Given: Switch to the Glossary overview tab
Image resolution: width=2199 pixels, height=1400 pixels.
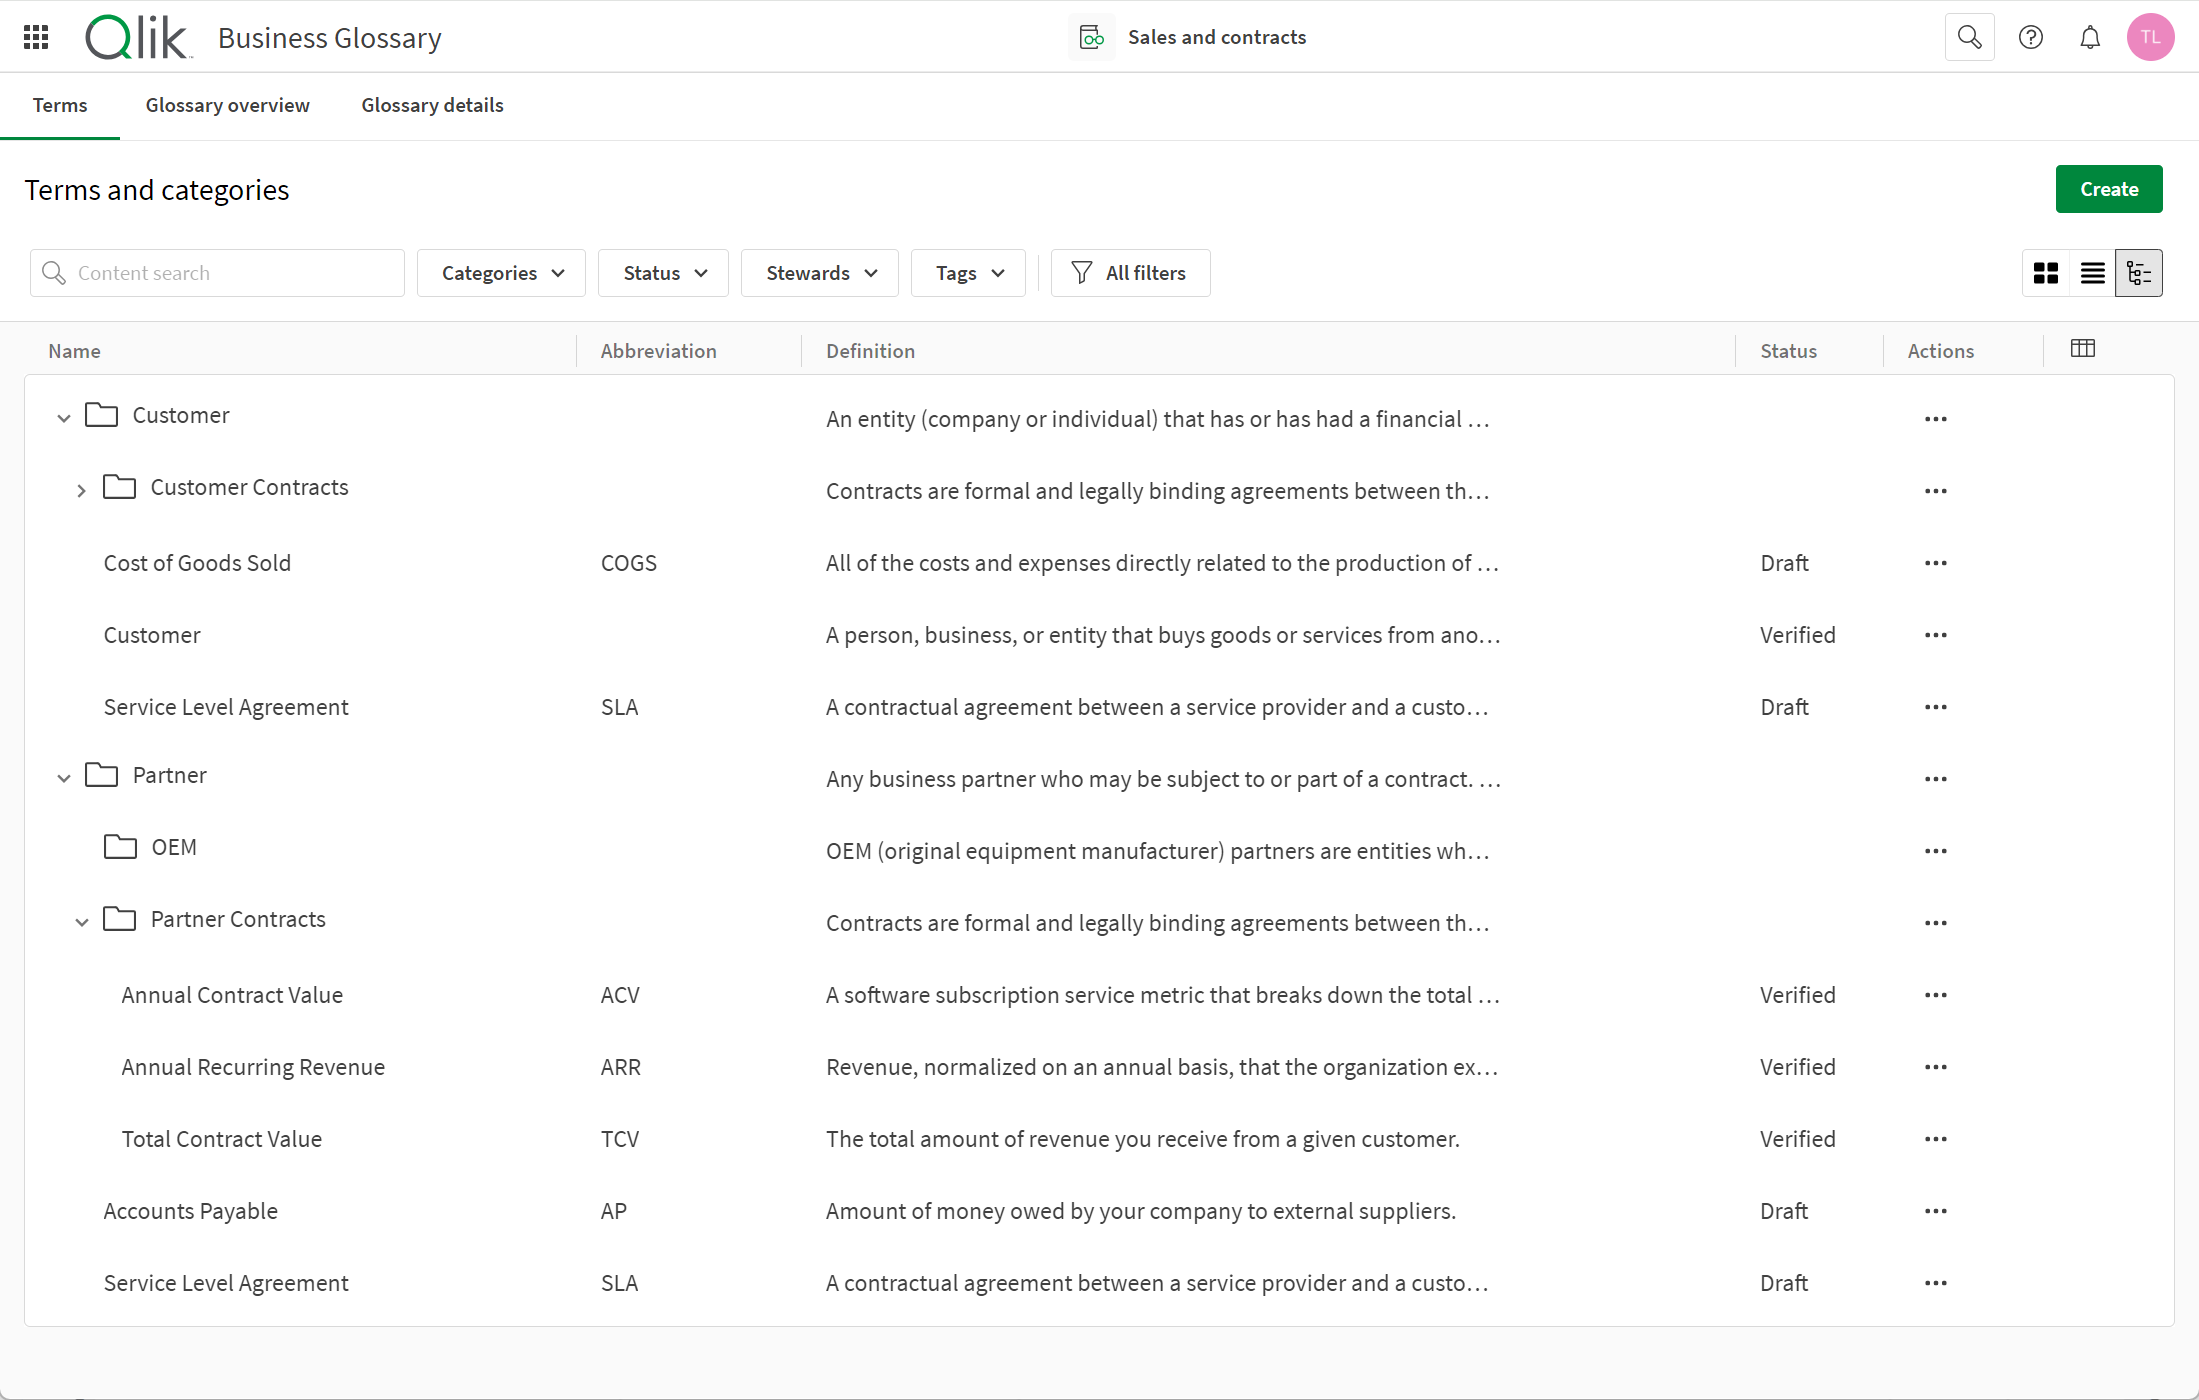Looking at the screenshot, I should point(228,104).
